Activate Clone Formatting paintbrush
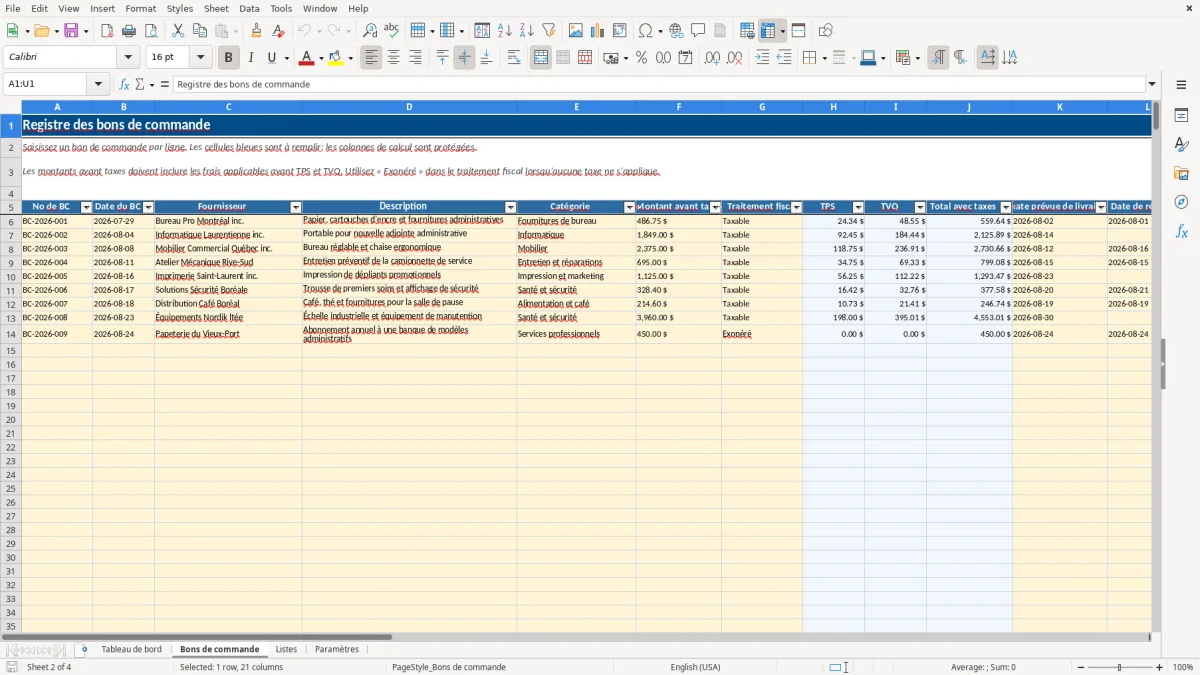The width and height of the screenshot is (1200, 675). point(257,31)
